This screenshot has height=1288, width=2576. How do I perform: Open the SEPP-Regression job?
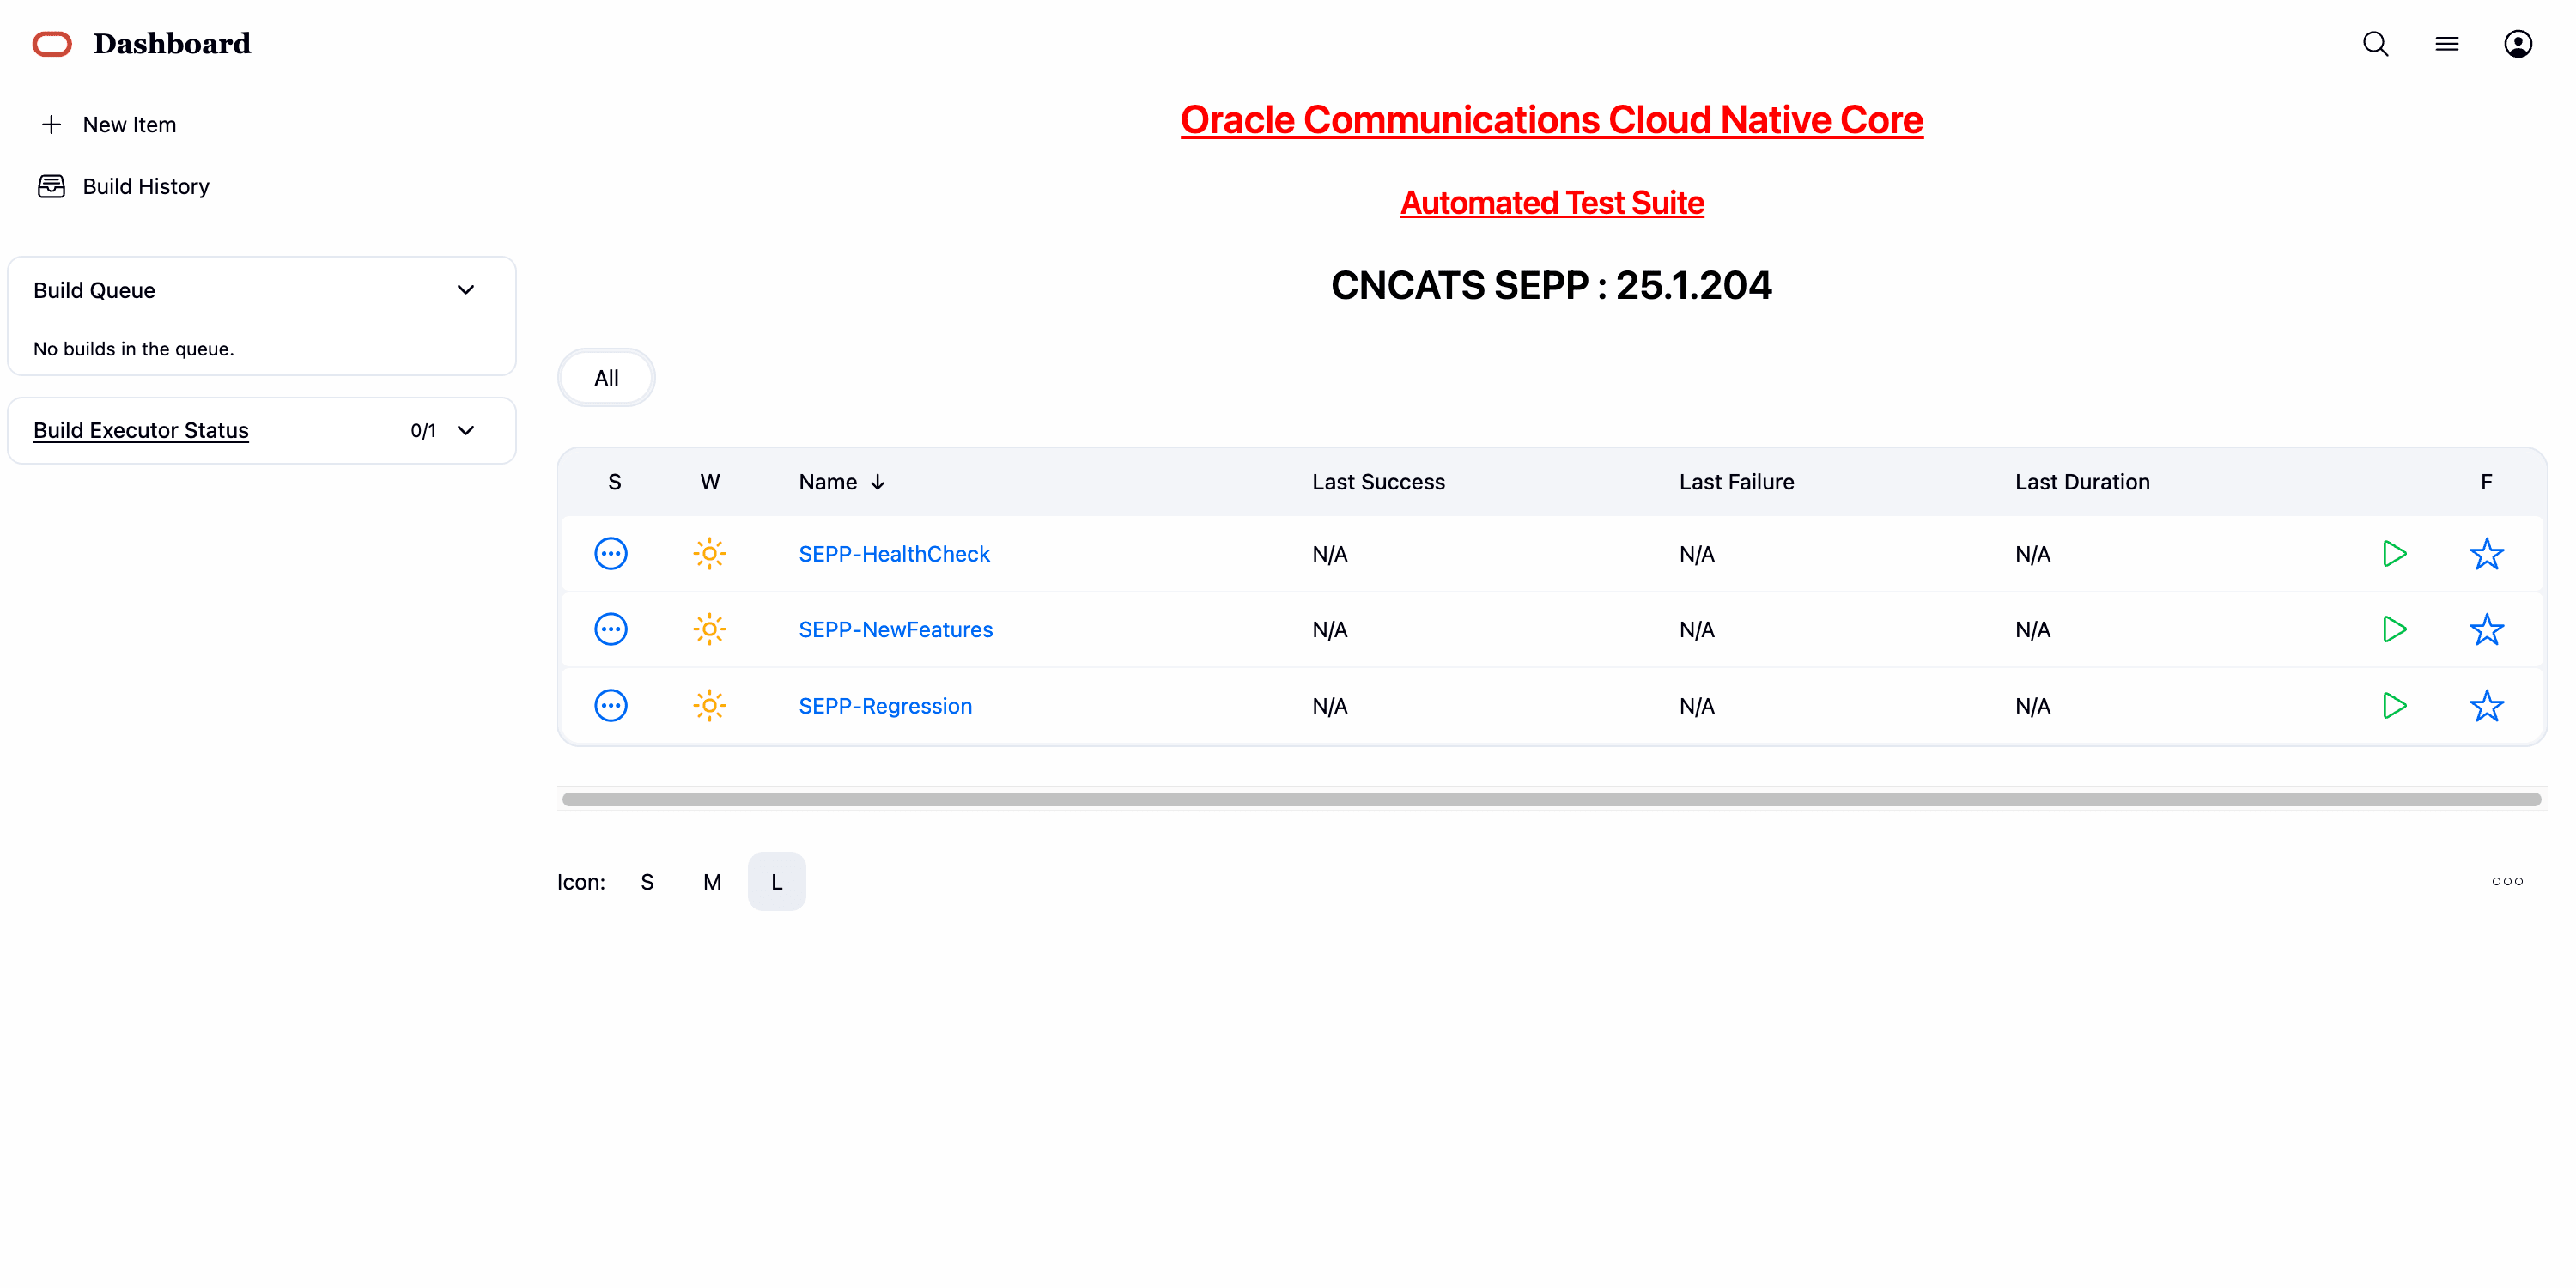(885, 705)
